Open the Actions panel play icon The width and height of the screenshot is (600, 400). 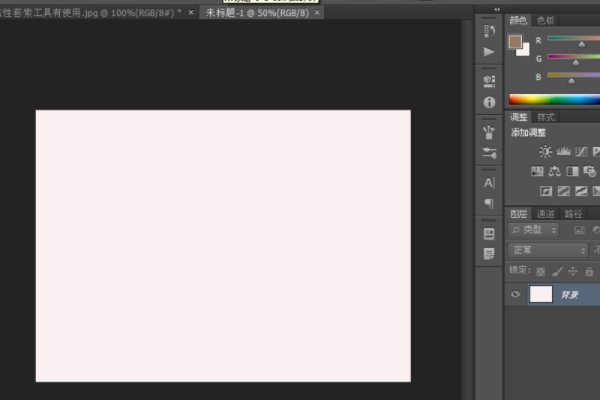tap(489, 52)
